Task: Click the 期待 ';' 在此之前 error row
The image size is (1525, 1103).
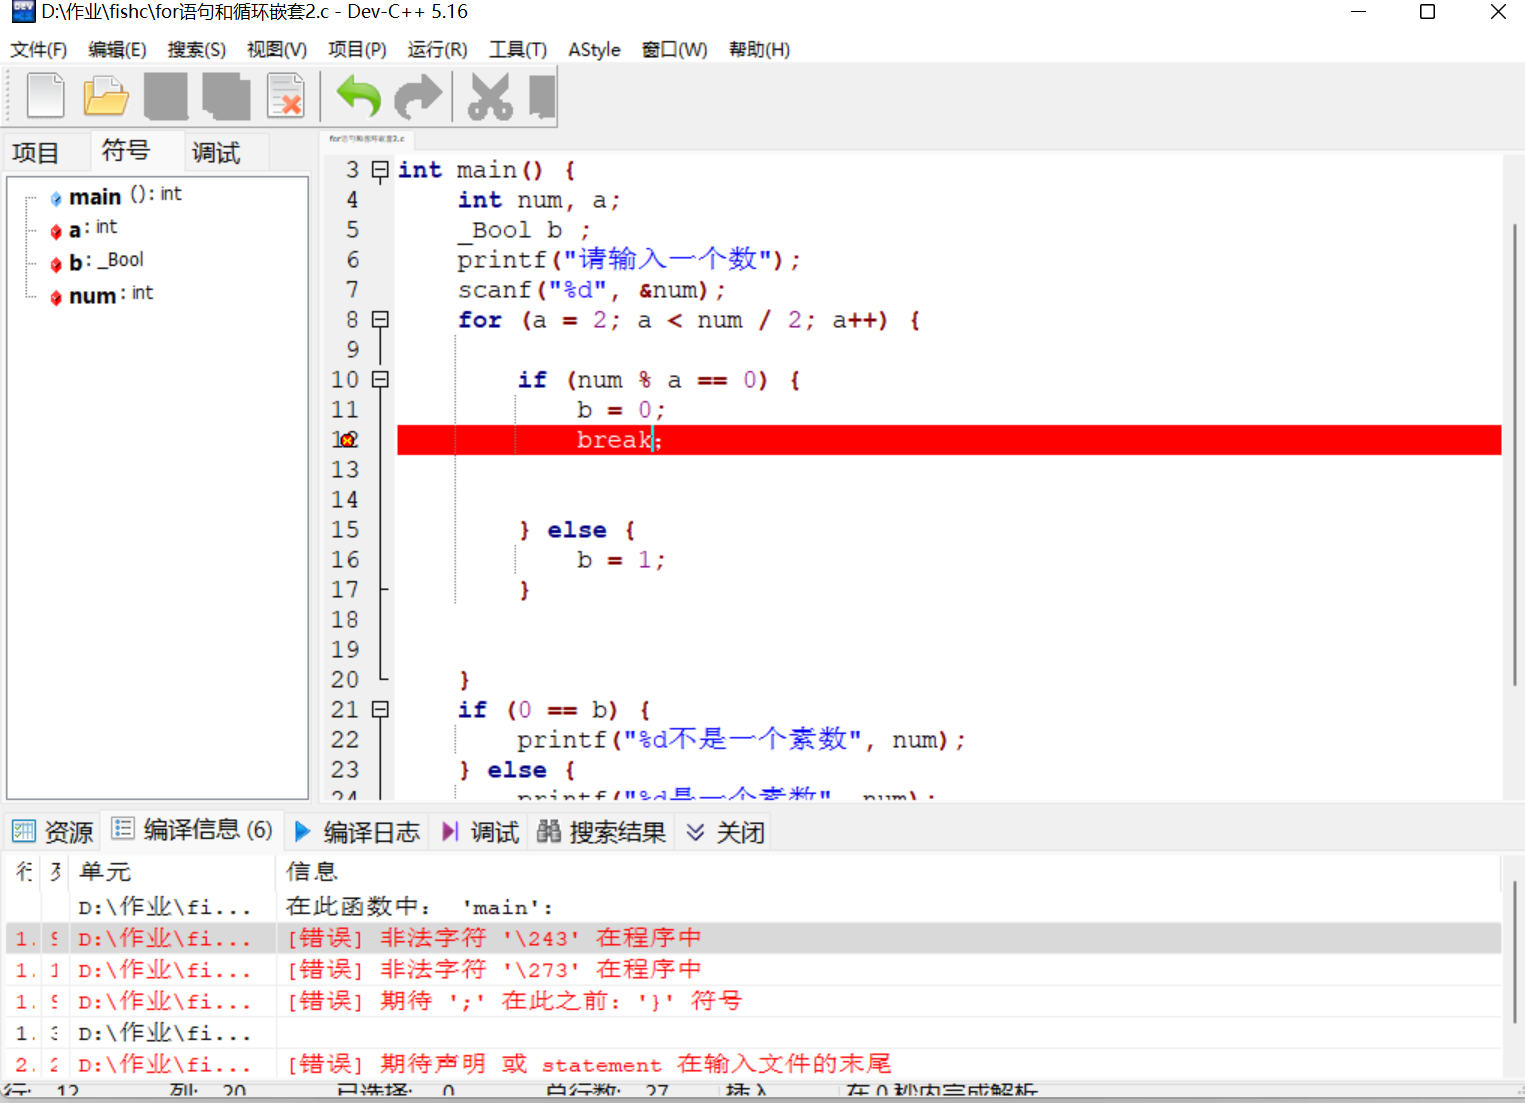Action: click(x=753, y=1001)
